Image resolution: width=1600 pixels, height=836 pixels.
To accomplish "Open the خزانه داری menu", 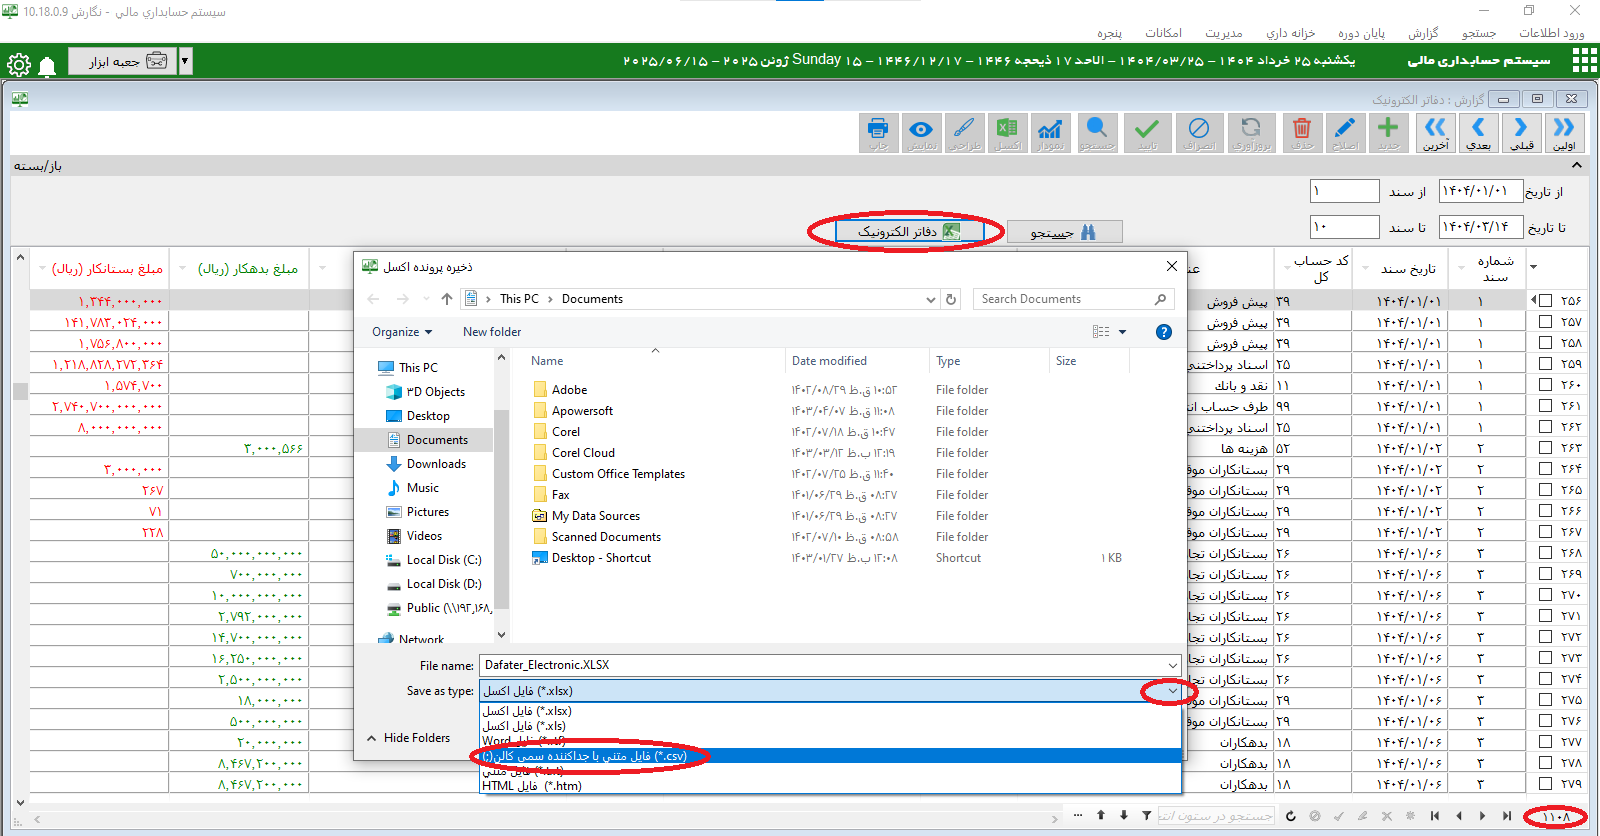I will (x=1290, y=33).
